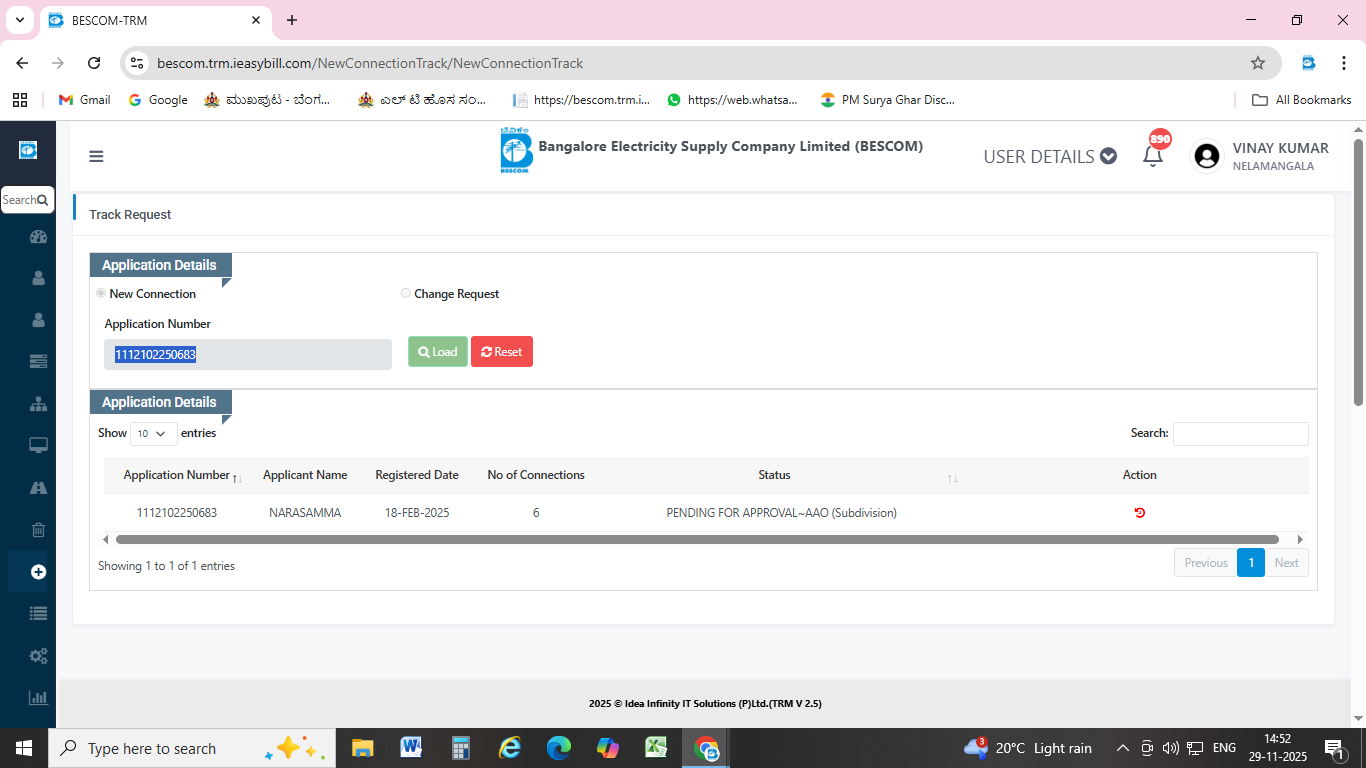Expand the USER DETAILS dropdown
This screenshot has width=1366, height=768.
[x=1050, y=156]
